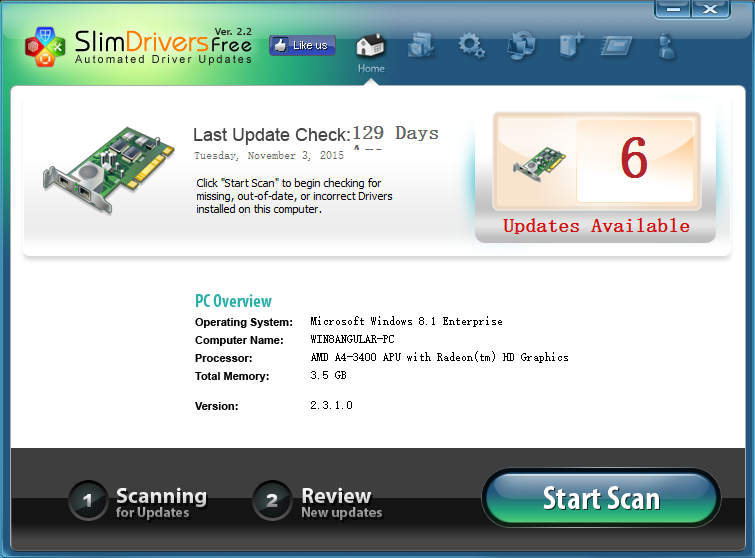Click the Computer Name label
This screenshot has width=755, height=558.
click(x=239, y=340)
